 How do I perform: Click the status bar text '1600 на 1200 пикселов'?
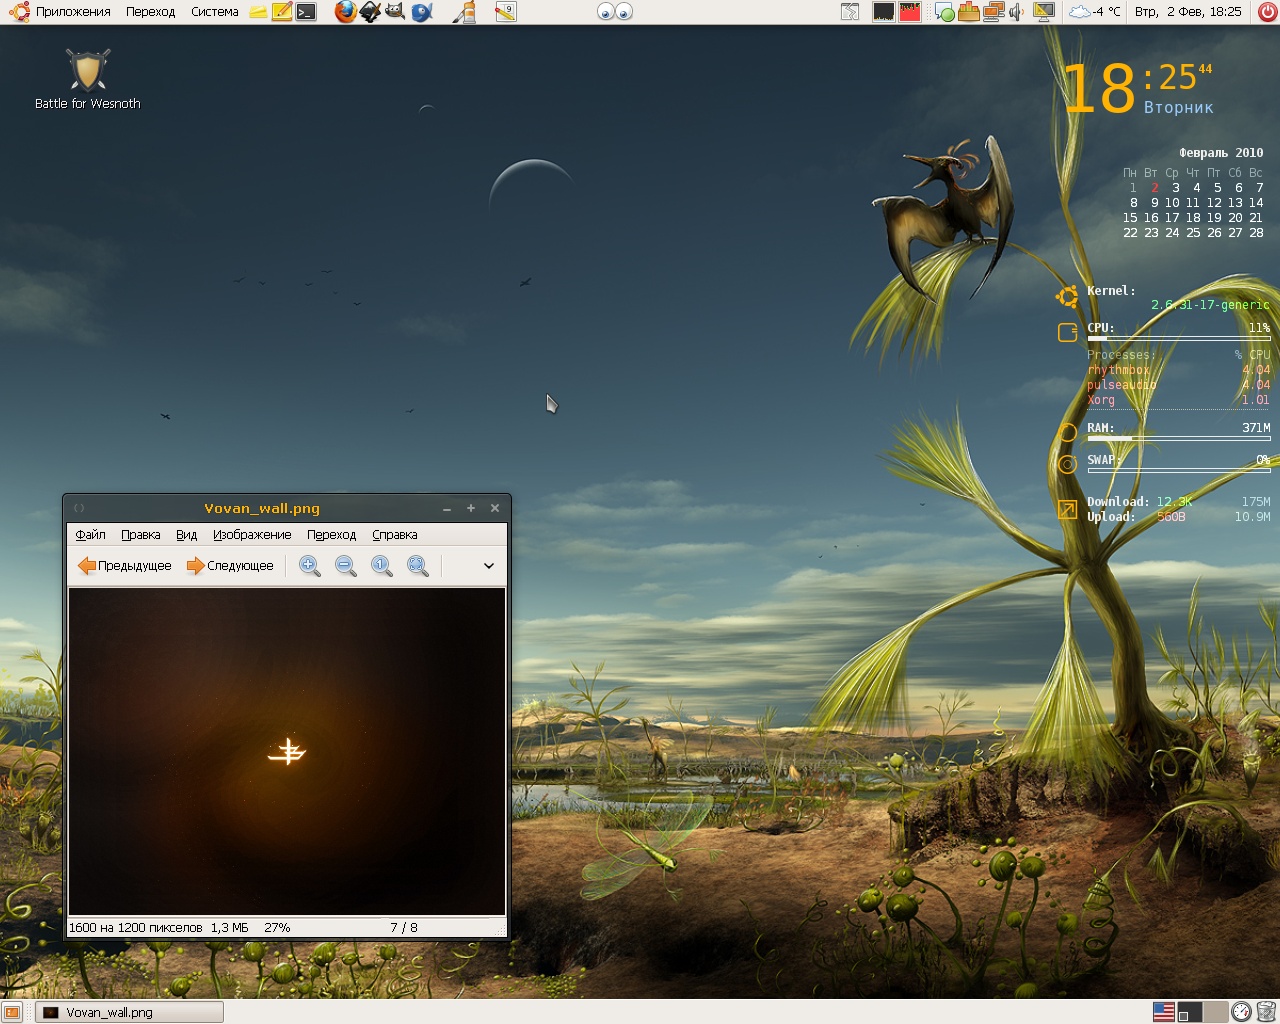pos(135,928)
